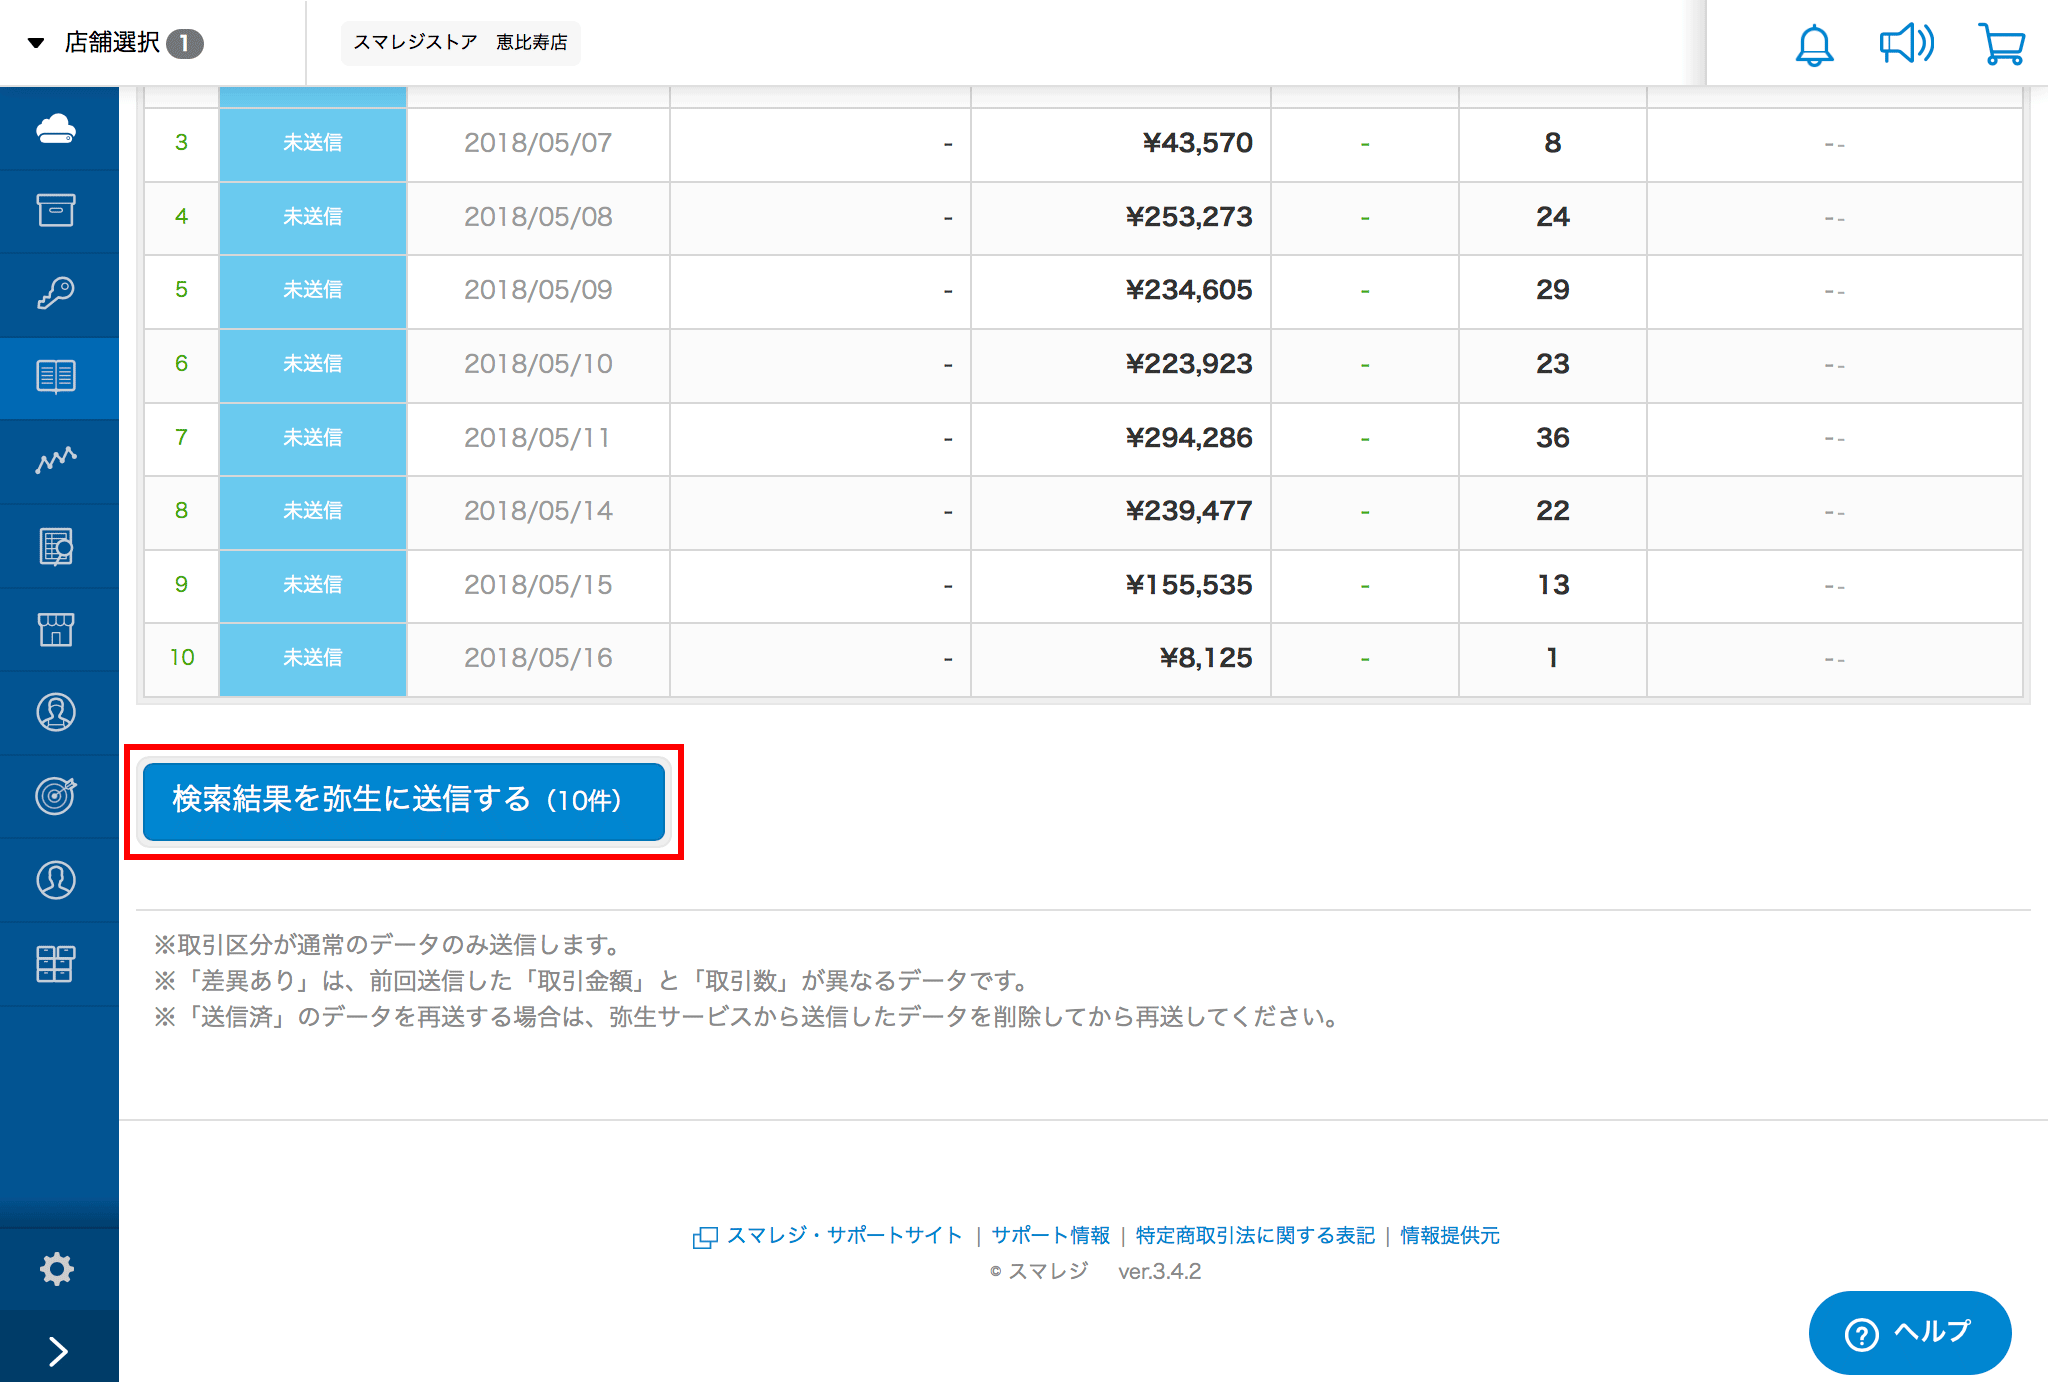Open the grid table layout sidebar icon

click(x=56, y=964)
